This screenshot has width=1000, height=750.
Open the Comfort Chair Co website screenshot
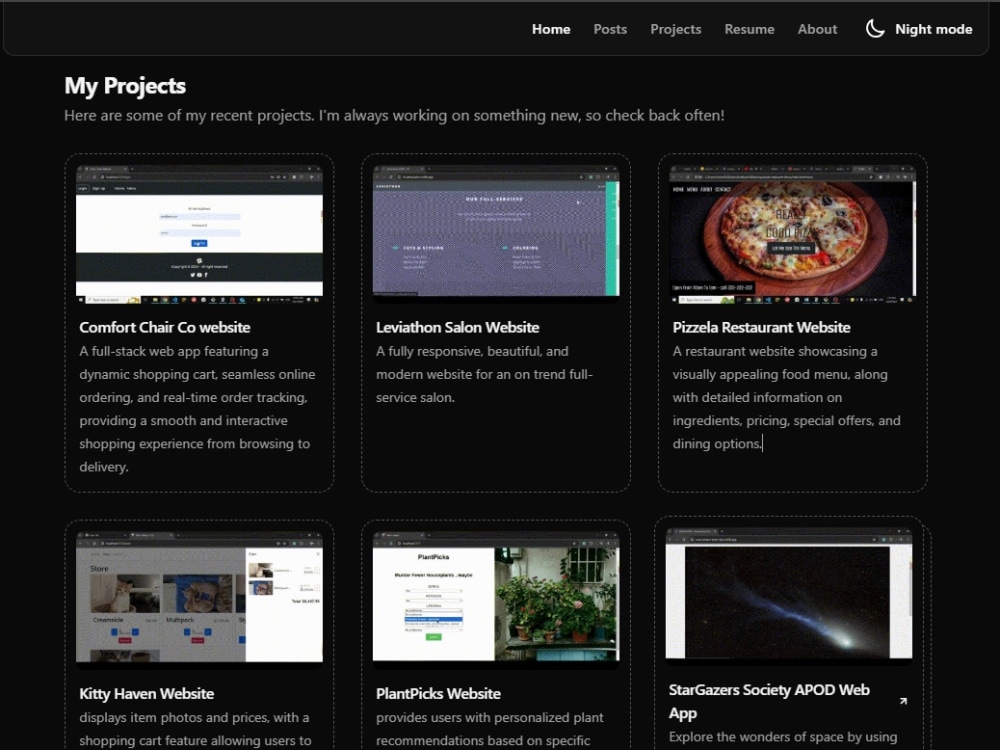pos(199,234)
